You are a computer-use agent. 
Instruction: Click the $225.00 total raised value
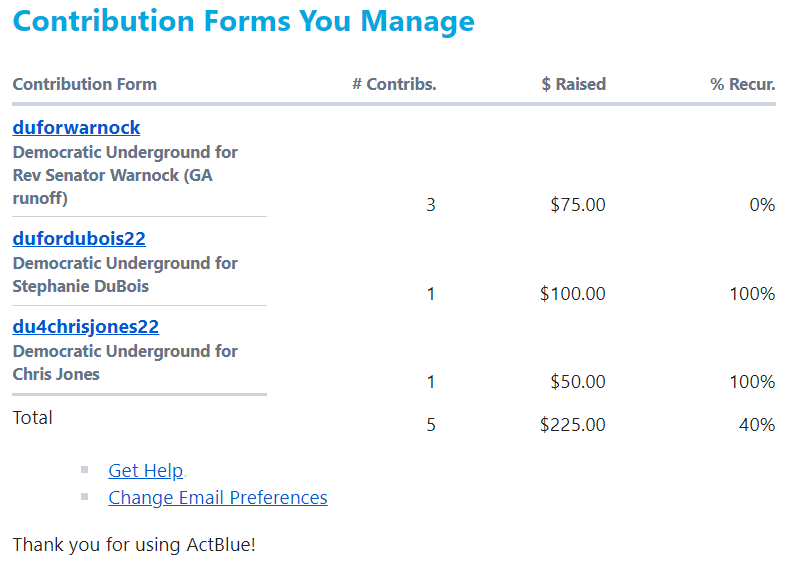tap(572, 425)
